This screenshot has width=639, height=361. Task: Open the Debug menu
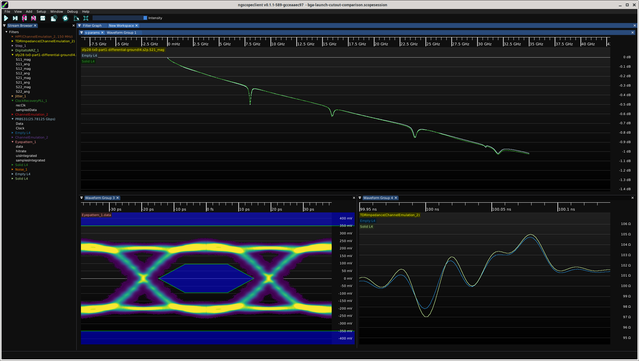point(72,12)
